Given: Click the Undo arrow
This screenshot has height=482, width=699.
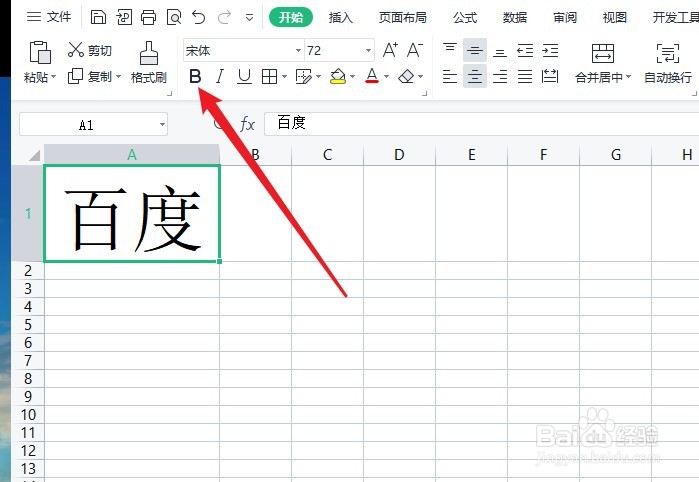Looking at the screenshot, I should [199, 17].
